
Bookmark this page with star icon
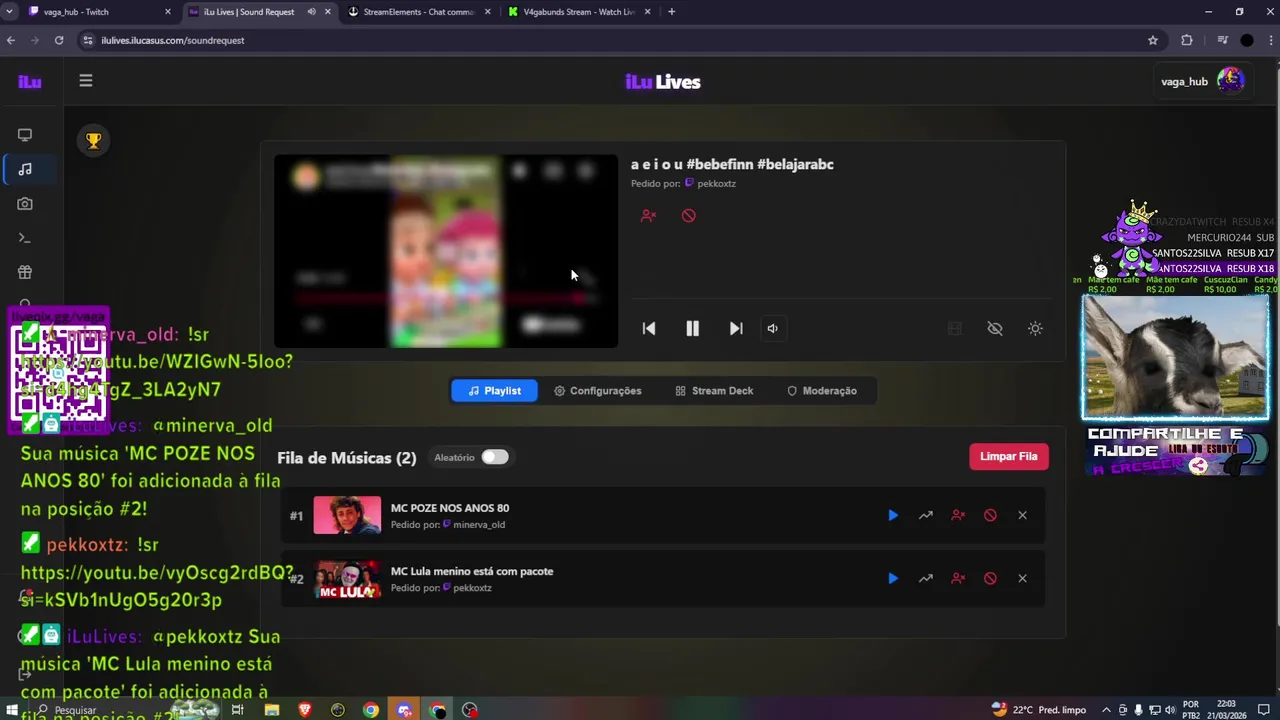click(x=1153, y=40)
